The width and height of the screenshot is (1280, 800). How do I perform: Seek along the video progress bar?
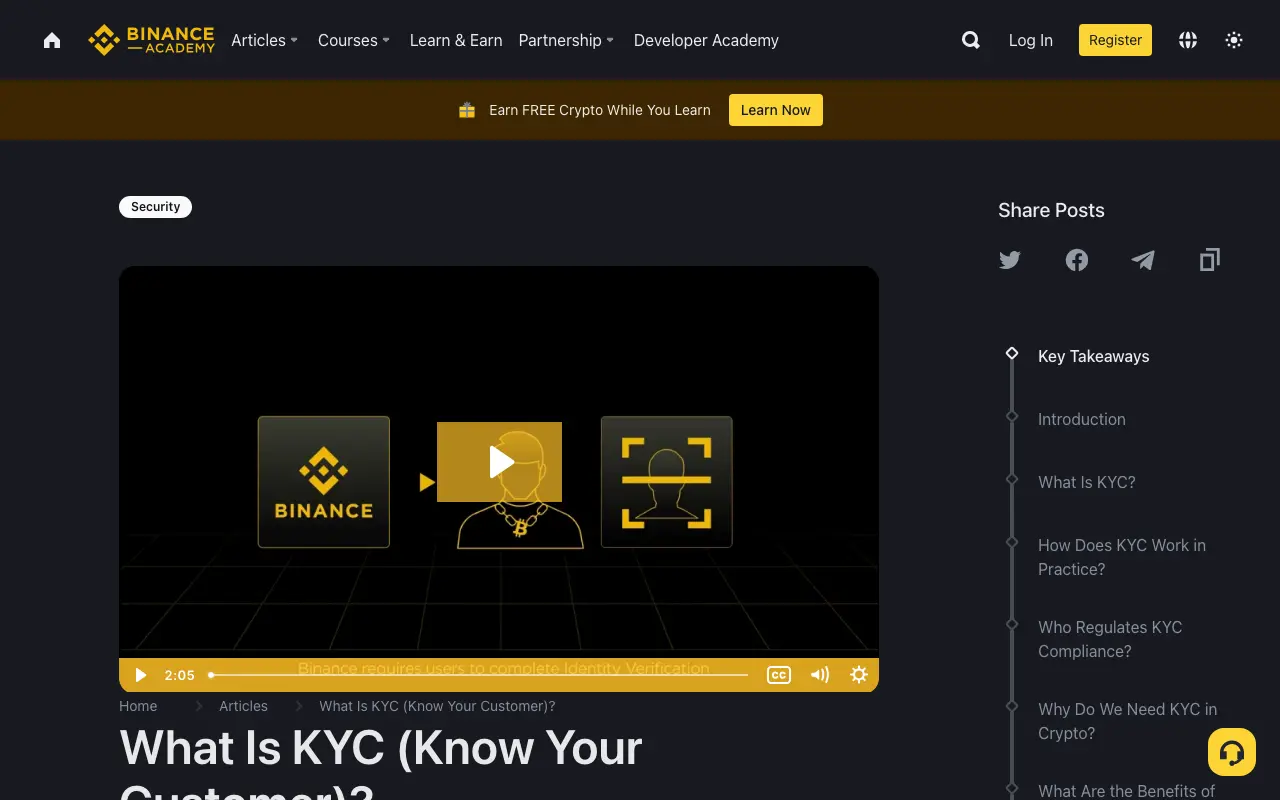click(479, 675)
